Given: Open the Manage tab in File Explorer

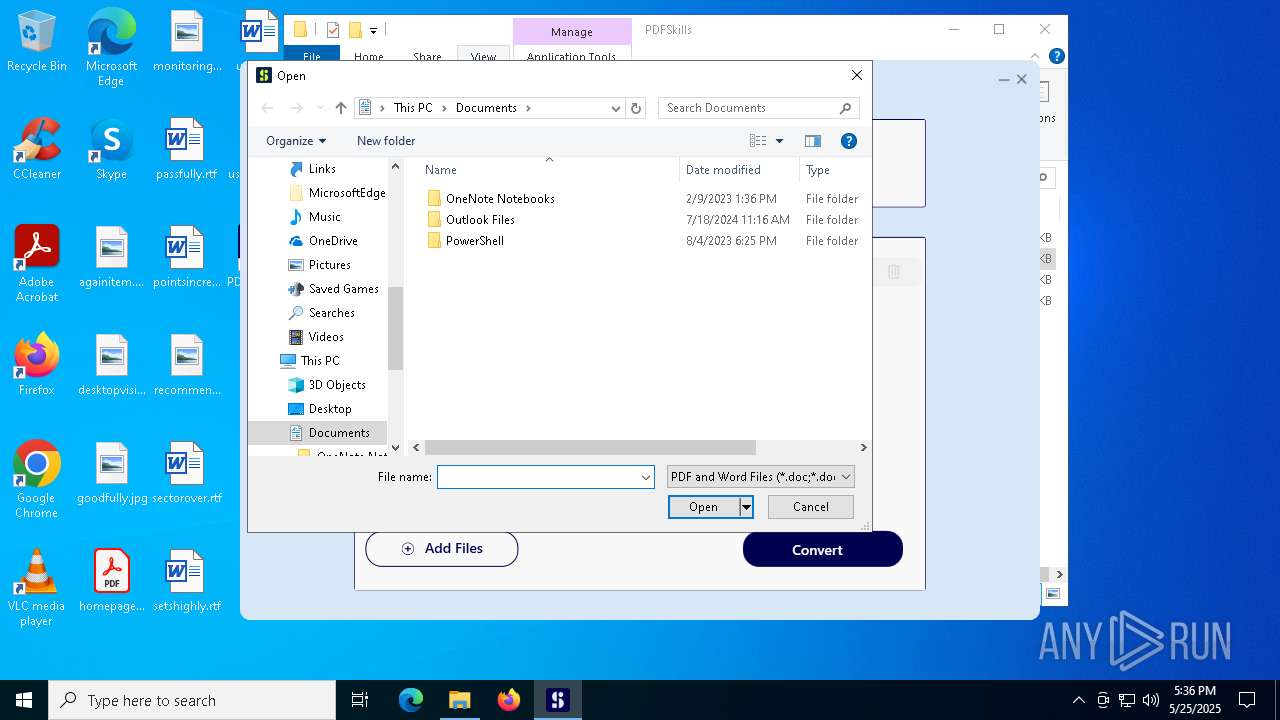Looking at the screenshot, I should (x=572, y=32).
